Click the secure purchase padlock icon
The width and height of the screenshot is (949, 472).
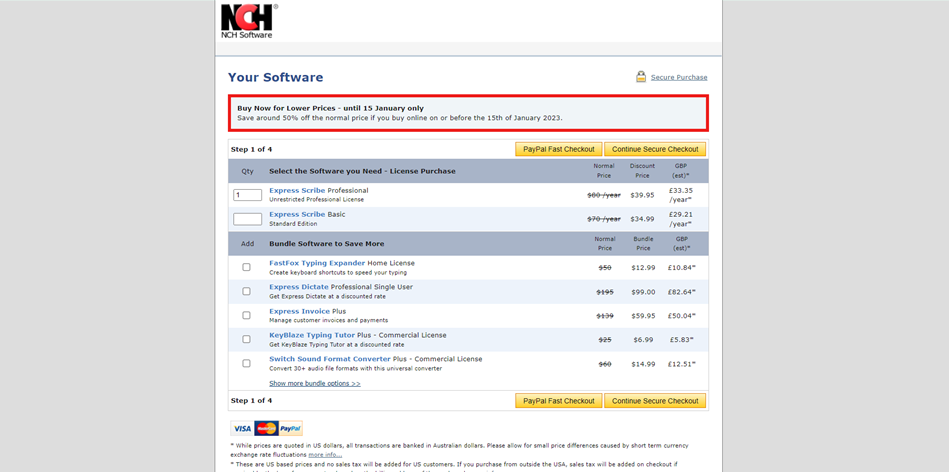click(x=641, y=77)
